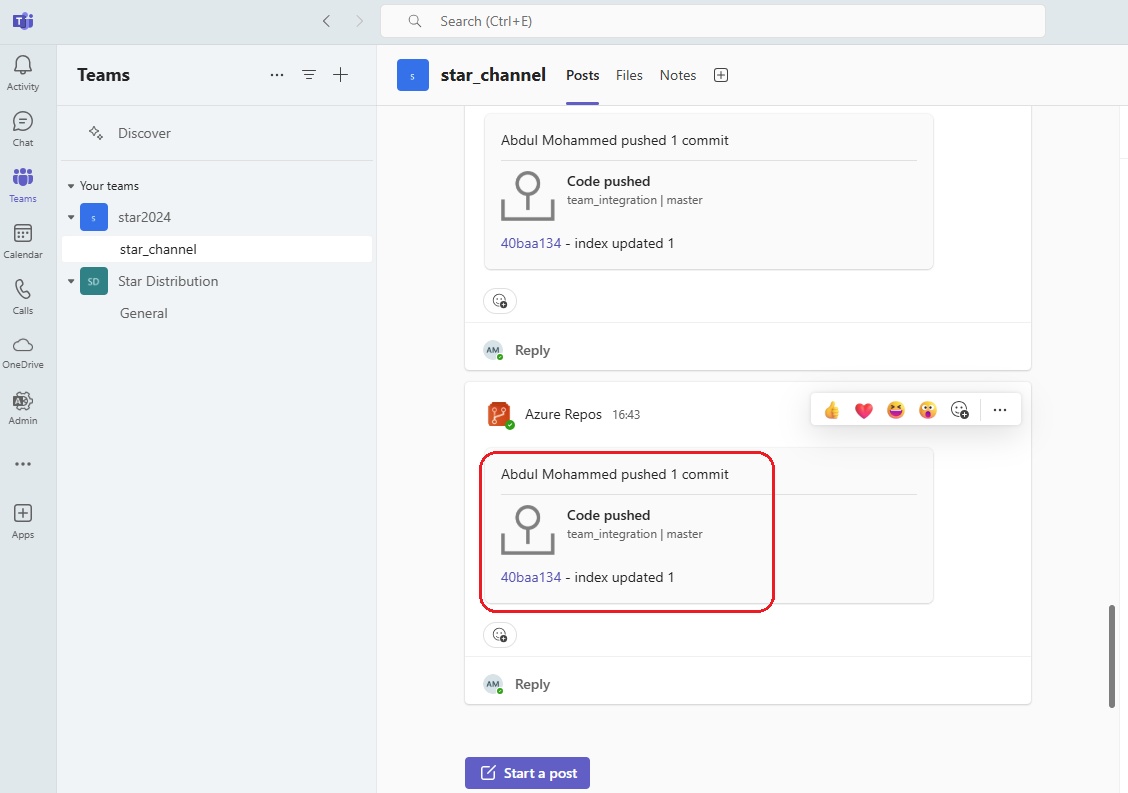This screenshot has height=793, width=1128.
Task: Switch to the Files tab
Action: coord(629,75)
